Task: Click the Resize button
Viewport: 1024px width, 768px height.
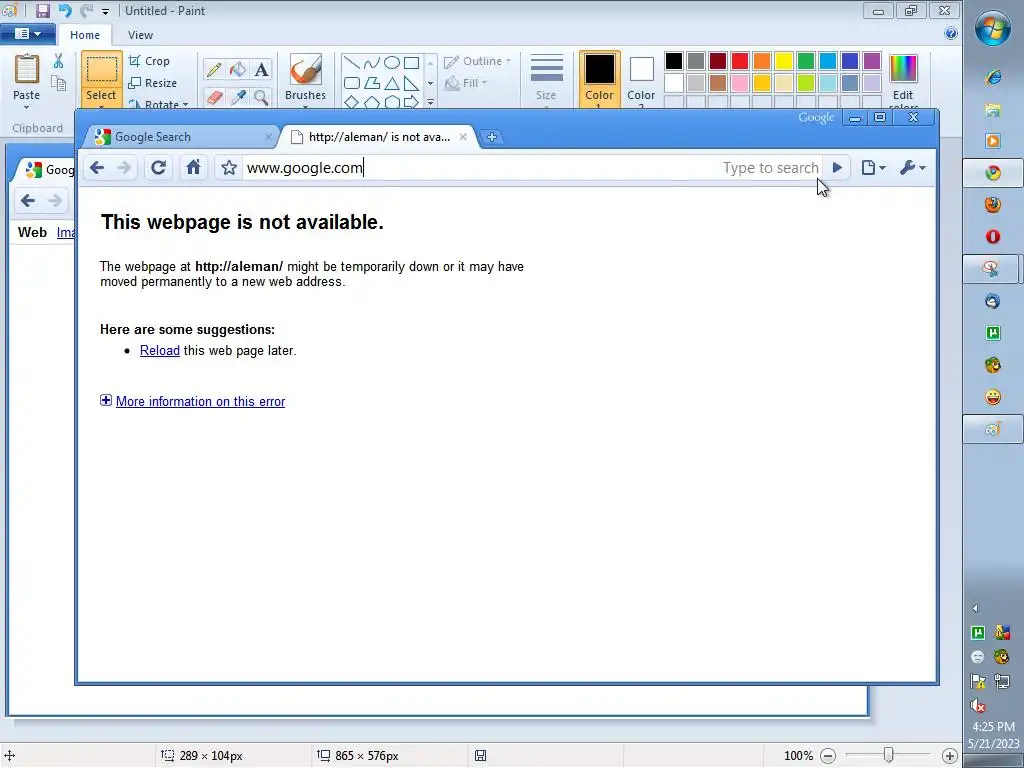Action: click(x=153, y=83)
